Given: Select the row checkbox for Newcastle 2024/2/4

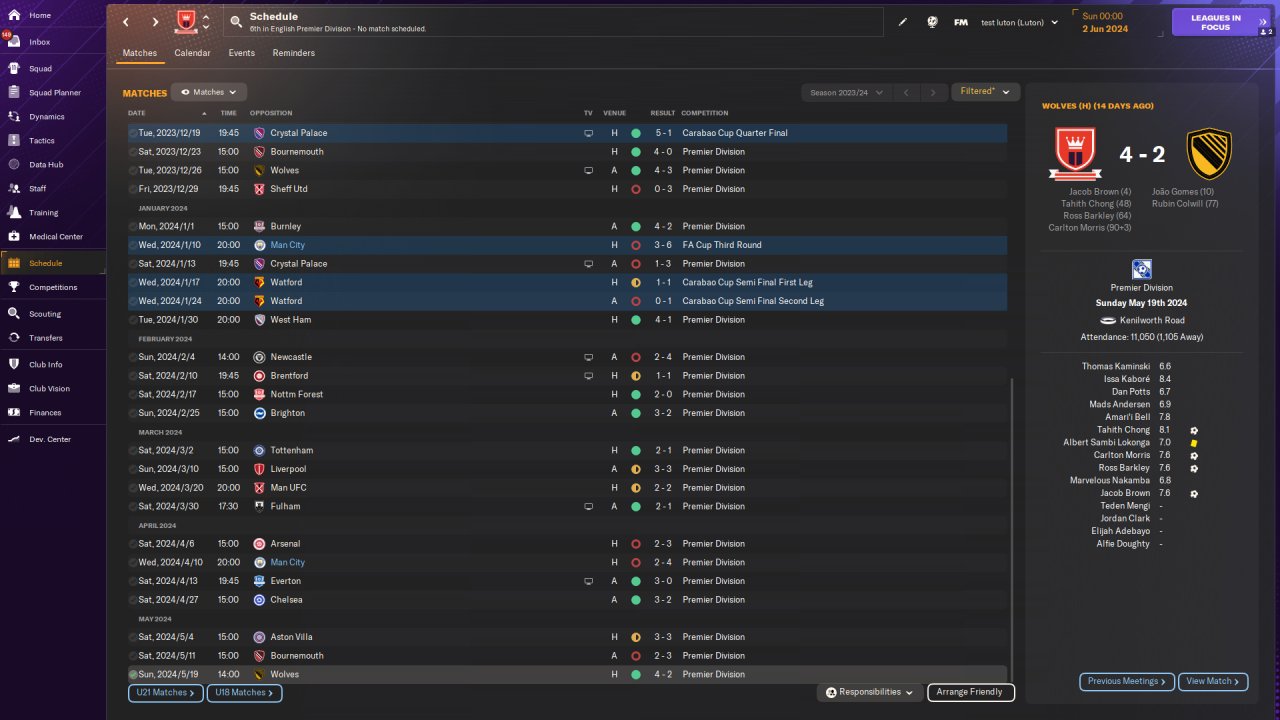Looking at the screenshot, I should pos(133,357).
